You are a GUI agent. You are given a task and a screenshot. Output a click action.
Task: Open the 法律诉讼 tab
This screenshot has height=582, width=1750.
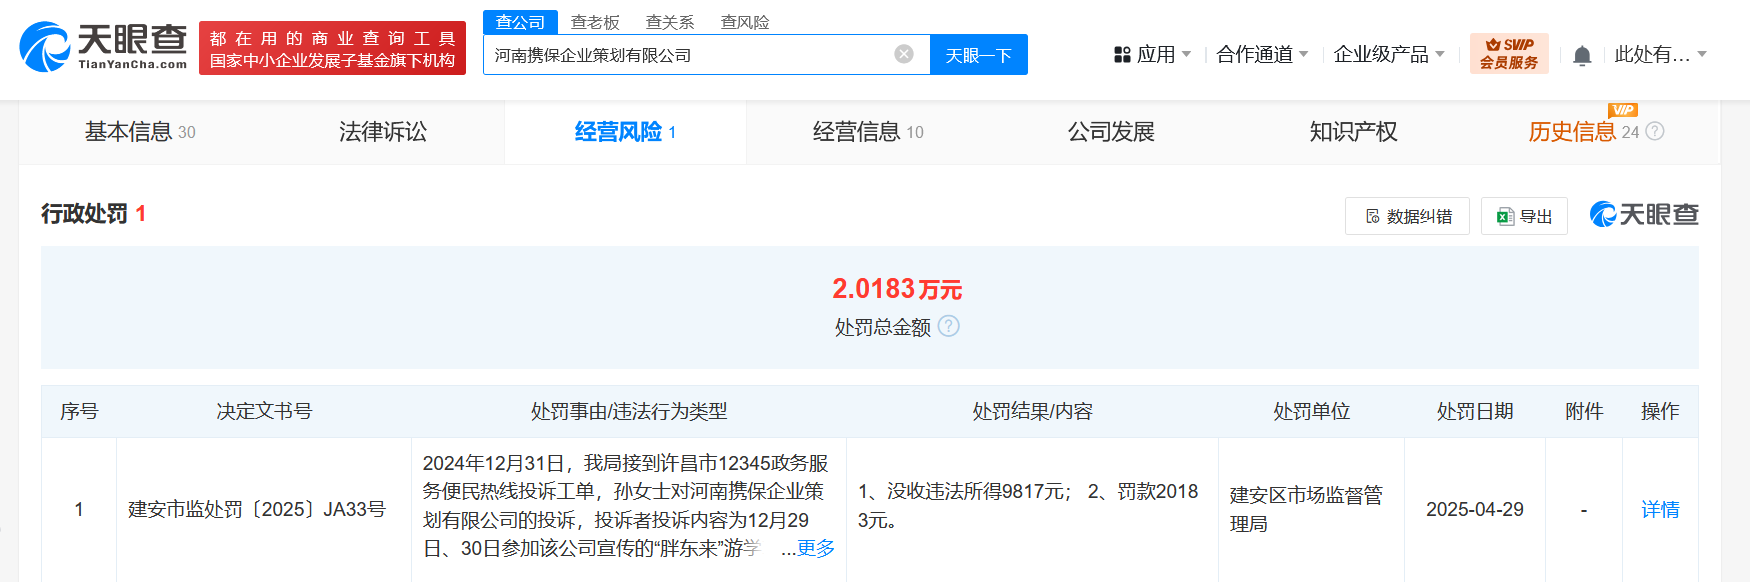coord(383,132)
